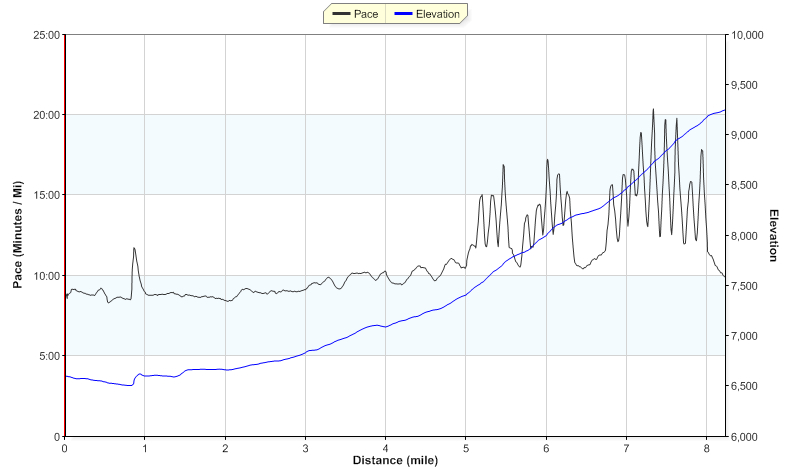This screenshot has height=471, width=794.
Task: Click the pace spike near mile 1
Action: click(134, 249)
